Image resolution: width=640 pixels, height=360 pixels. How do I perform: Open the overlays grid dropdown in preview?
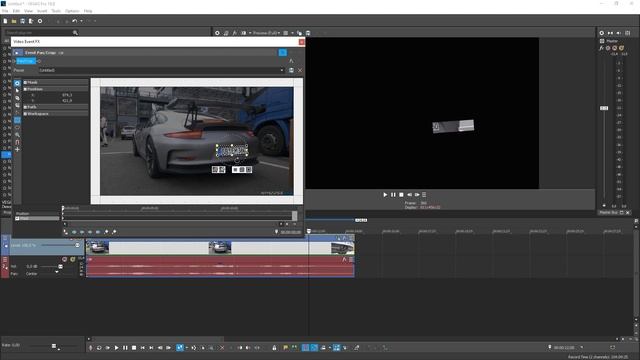pos(292,33)
